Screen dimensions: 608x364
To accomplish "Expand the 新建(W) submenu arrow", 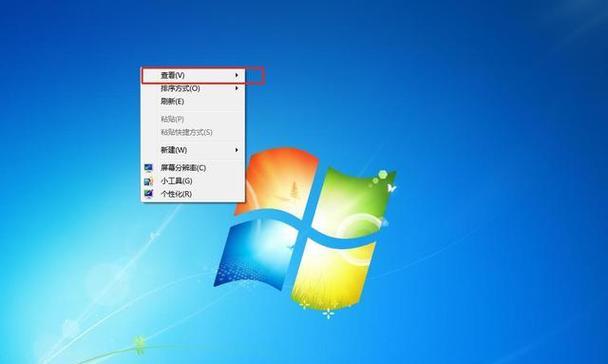I will pos(237,150).
